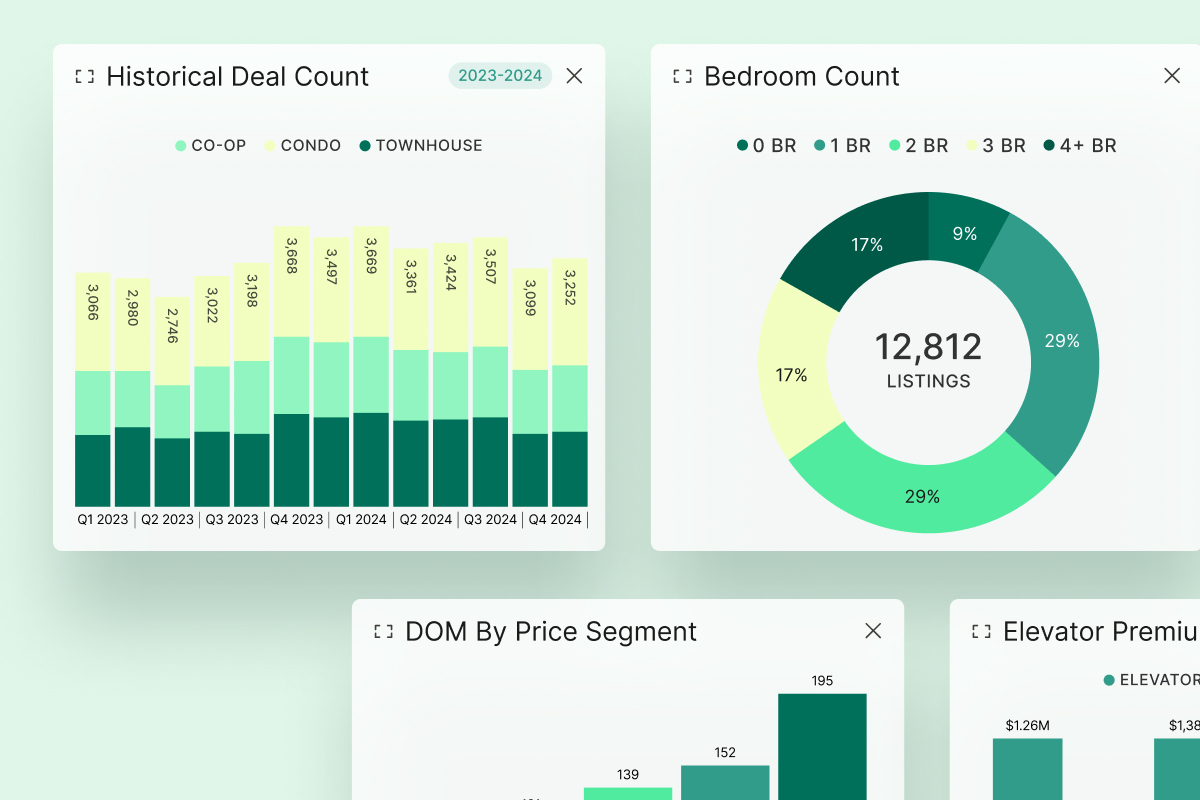Toggle the 0 BR legend item
1200x800 pixels.
(767, 146)
